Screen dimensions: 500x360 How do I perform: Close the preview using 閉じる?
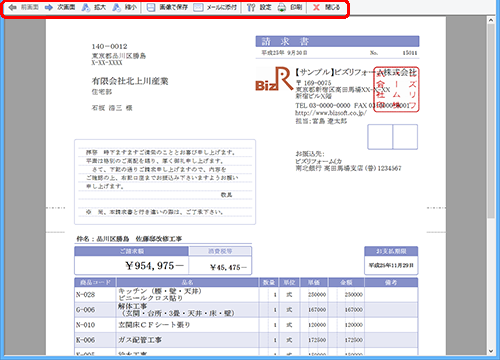tap(326, 7)
